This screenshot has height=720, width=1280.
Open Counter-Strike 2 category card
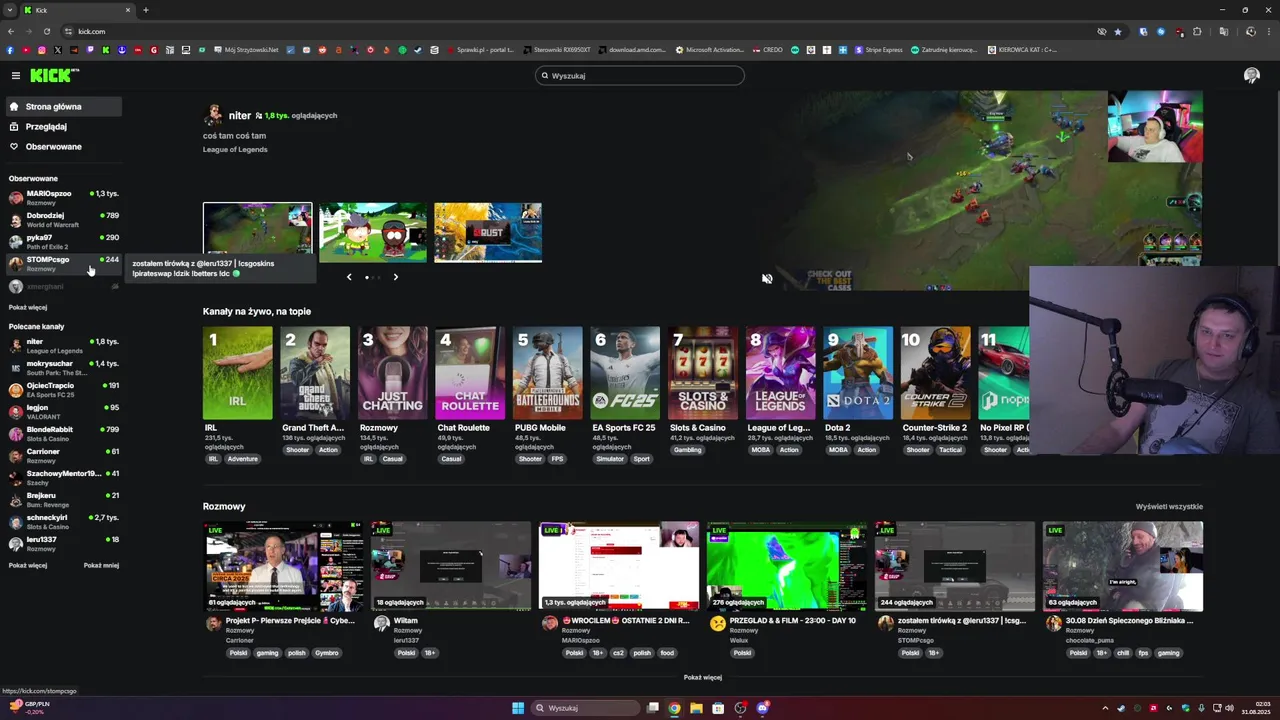pos(935,373)
